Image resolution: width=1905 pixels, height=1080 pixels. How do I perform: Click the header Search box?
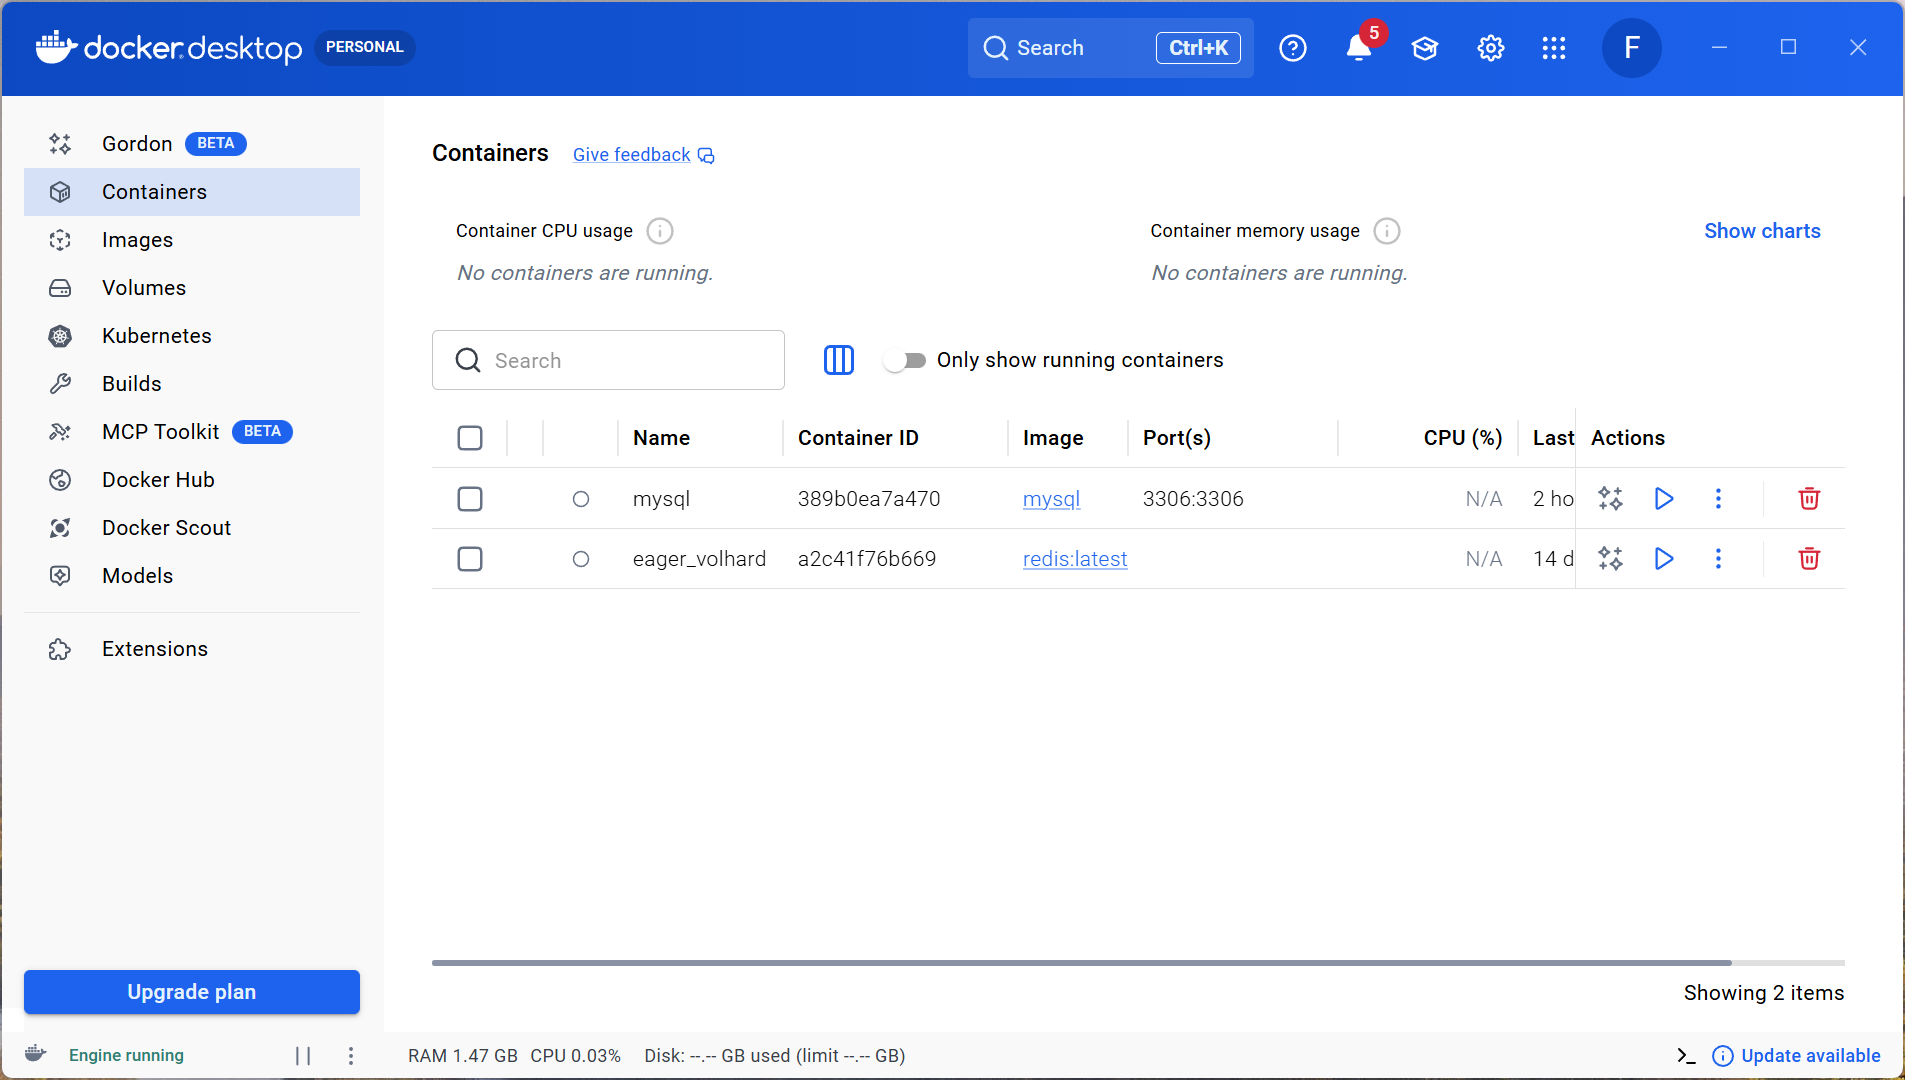pyautogui.click(x=1110, y=48)
